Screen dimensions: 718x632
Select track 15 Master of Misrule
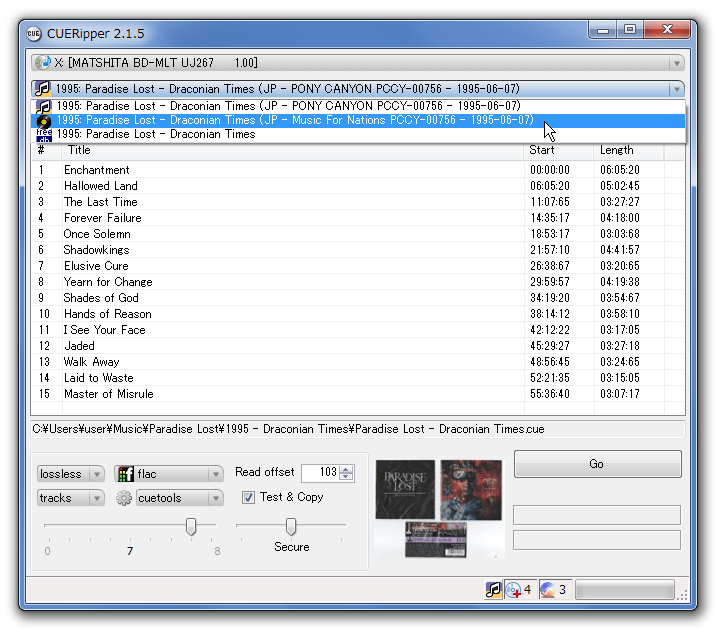point(358,394)
